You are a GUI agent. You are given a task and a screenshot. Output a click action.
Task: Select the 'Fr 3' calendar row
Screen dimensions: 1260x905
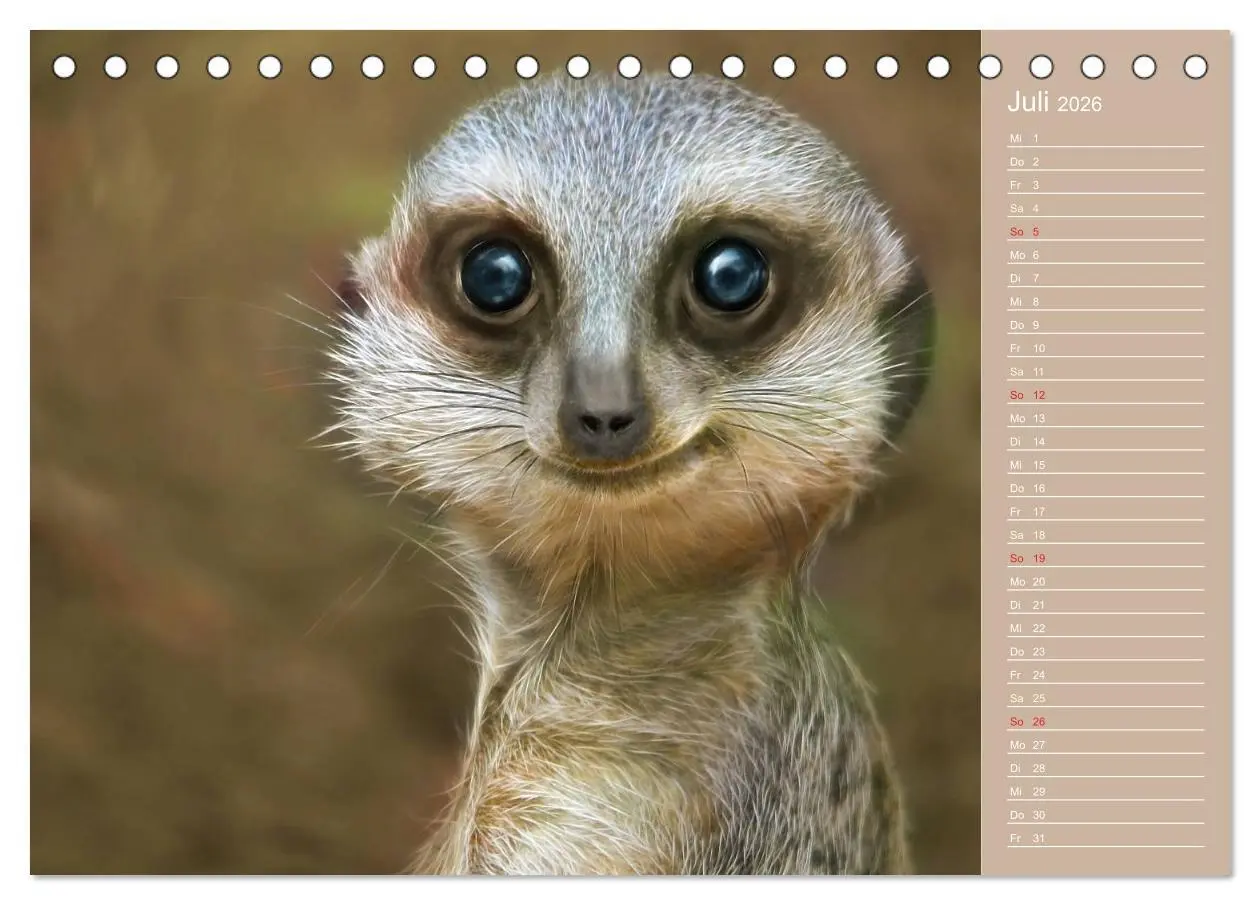1105,185
